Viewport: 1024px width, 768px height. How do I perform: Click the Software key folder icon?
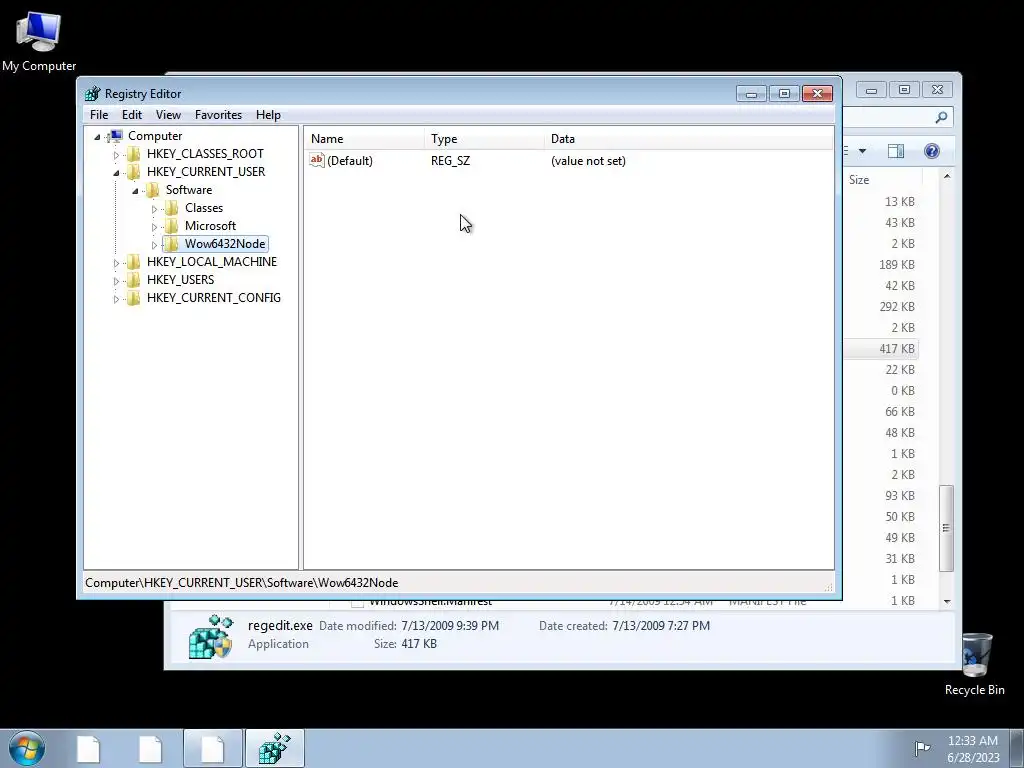(x=153, y=190)
